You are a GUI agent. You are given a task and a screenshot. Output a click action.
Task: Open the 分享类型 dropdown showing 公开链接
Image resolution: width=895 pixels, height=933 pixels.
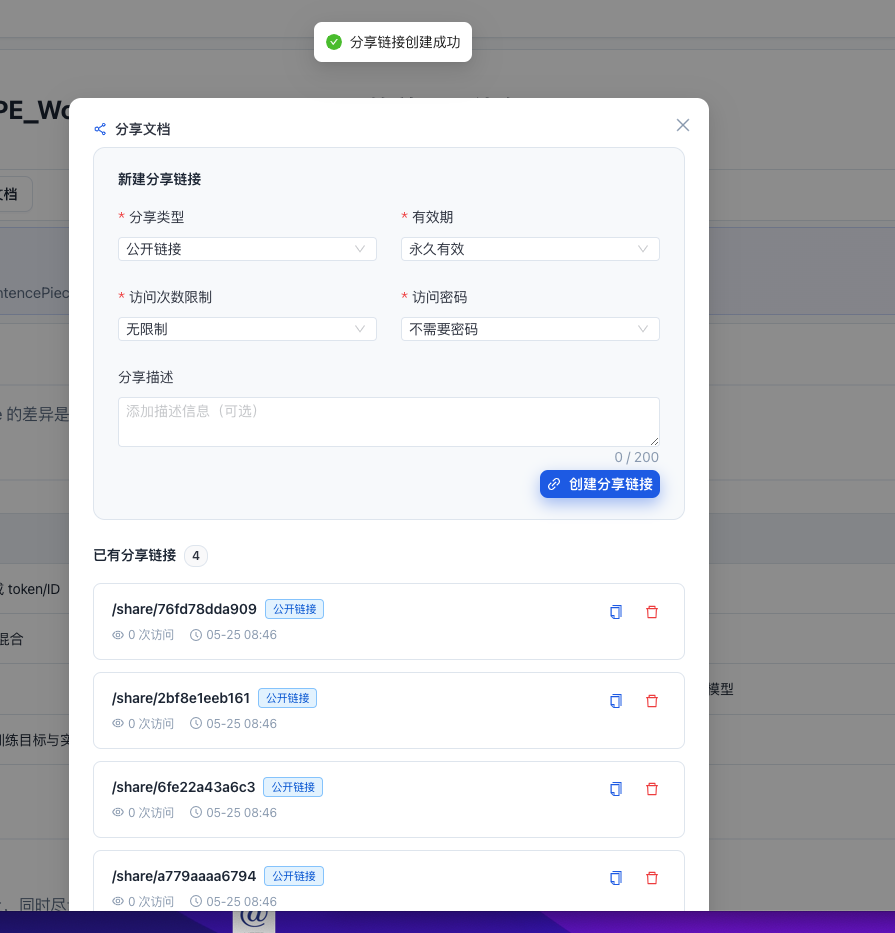[247, 249]
